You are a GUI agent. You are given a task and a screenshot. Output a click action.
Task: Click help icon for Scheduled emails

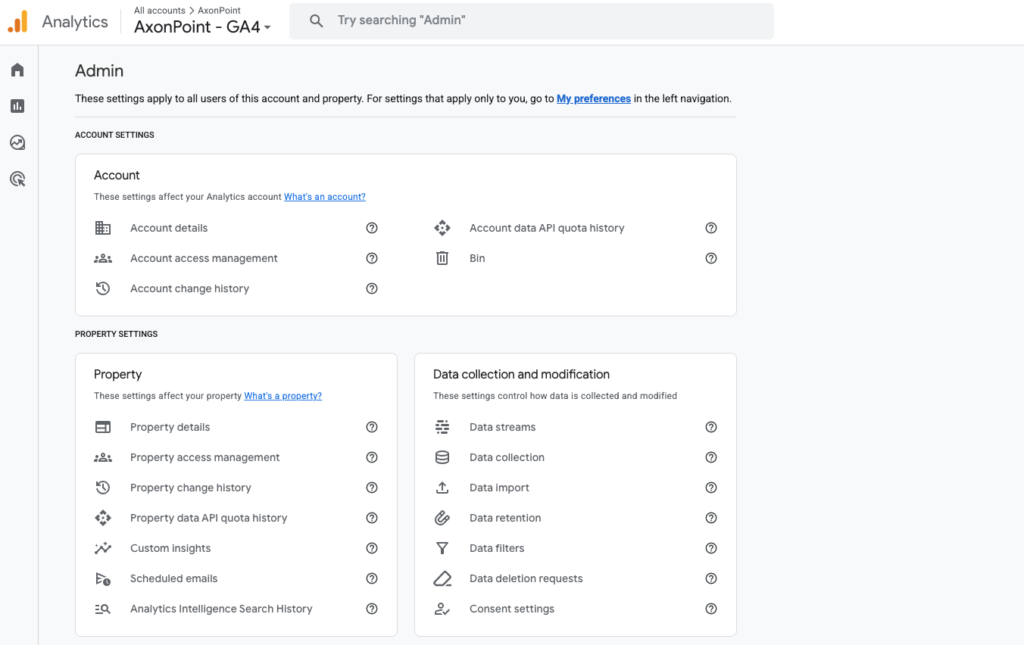tap(372, 578)
